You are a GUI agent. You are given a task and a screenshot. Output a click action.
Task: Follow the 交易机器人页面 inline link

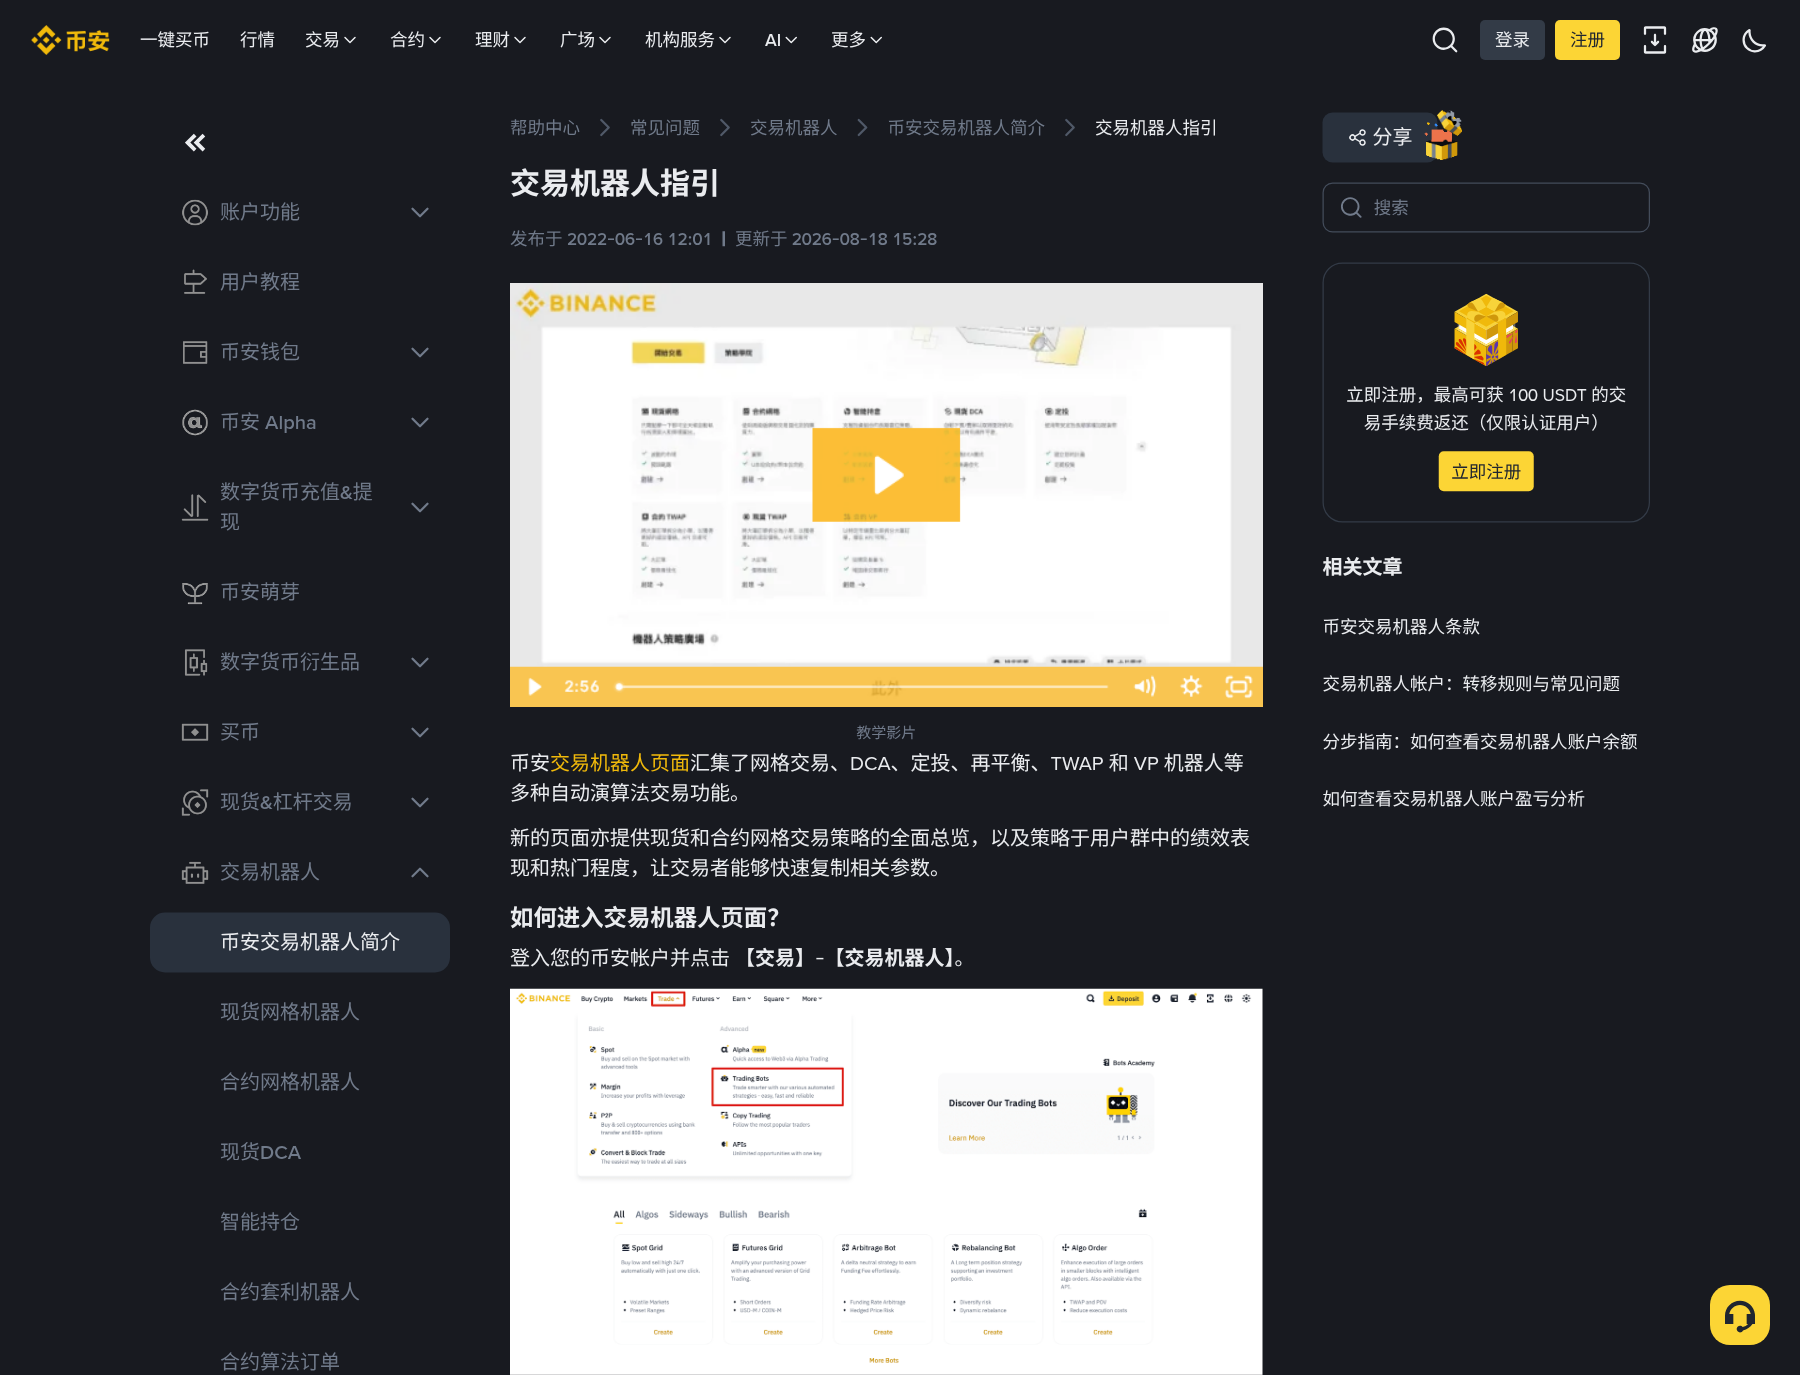620,763
